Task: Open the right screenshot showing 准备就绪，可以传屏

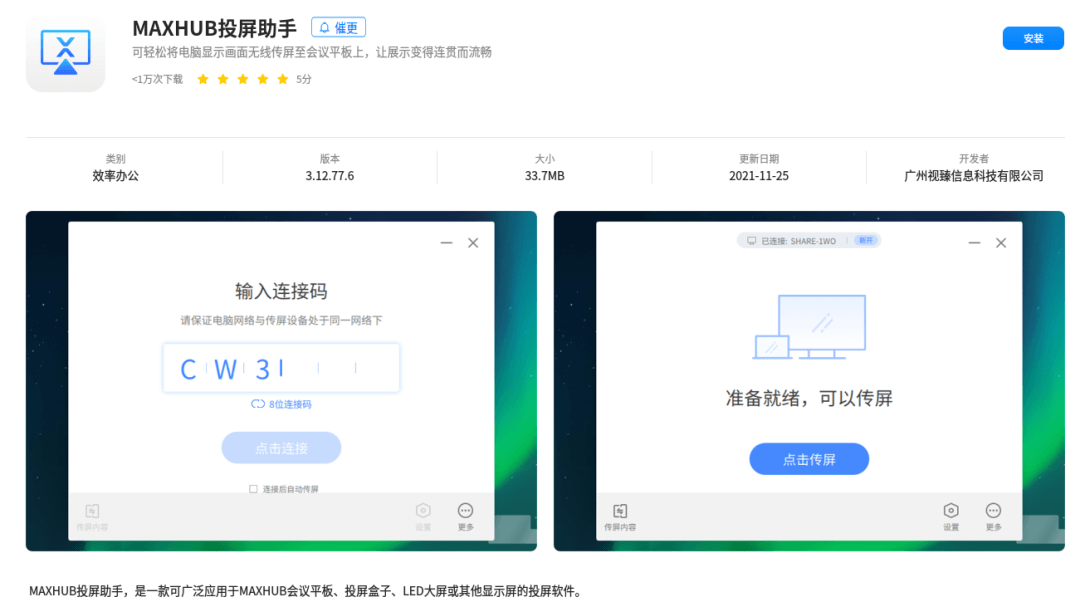Action: [x=809, y=381]
